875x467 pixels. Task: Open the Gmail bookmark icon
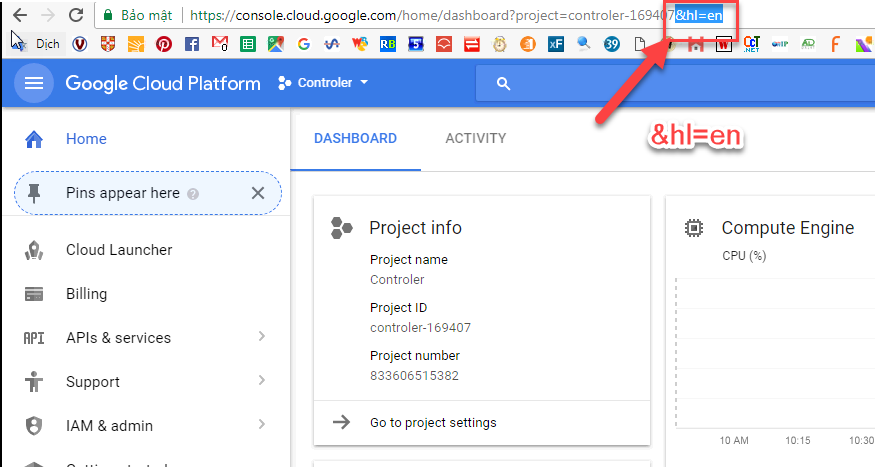(x=220, y=44)
